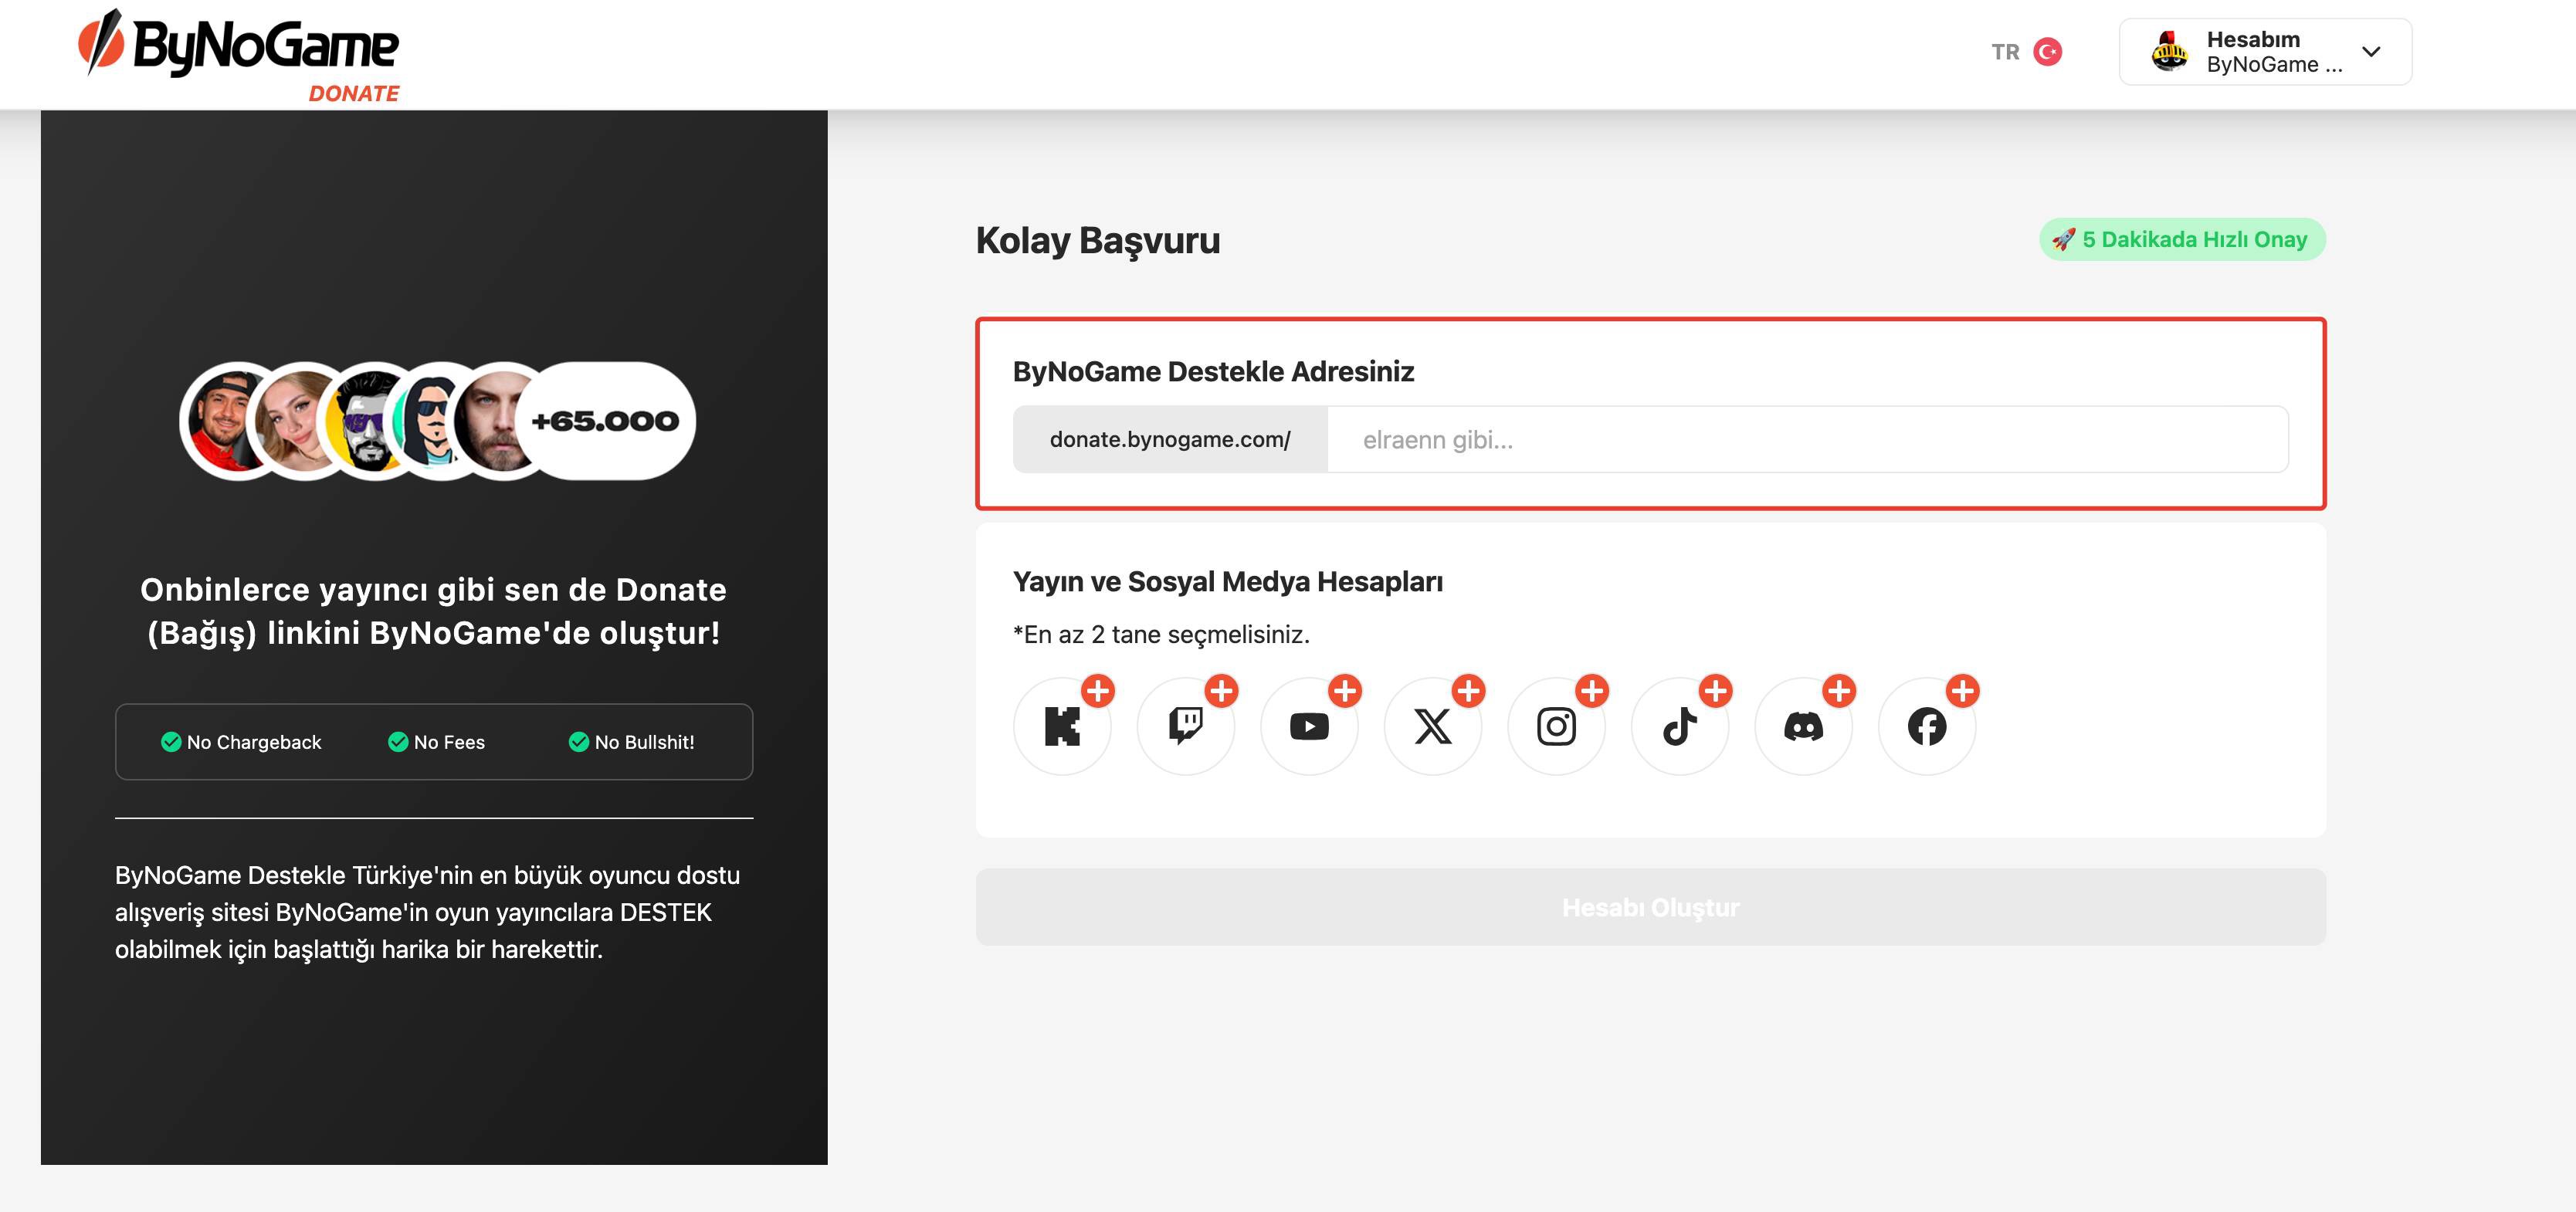The height and width of the screenshot is (1212, 2576).
Task: Click the 5 Dakikada Hızlı Onay badge
Action: click(2182, 239)
